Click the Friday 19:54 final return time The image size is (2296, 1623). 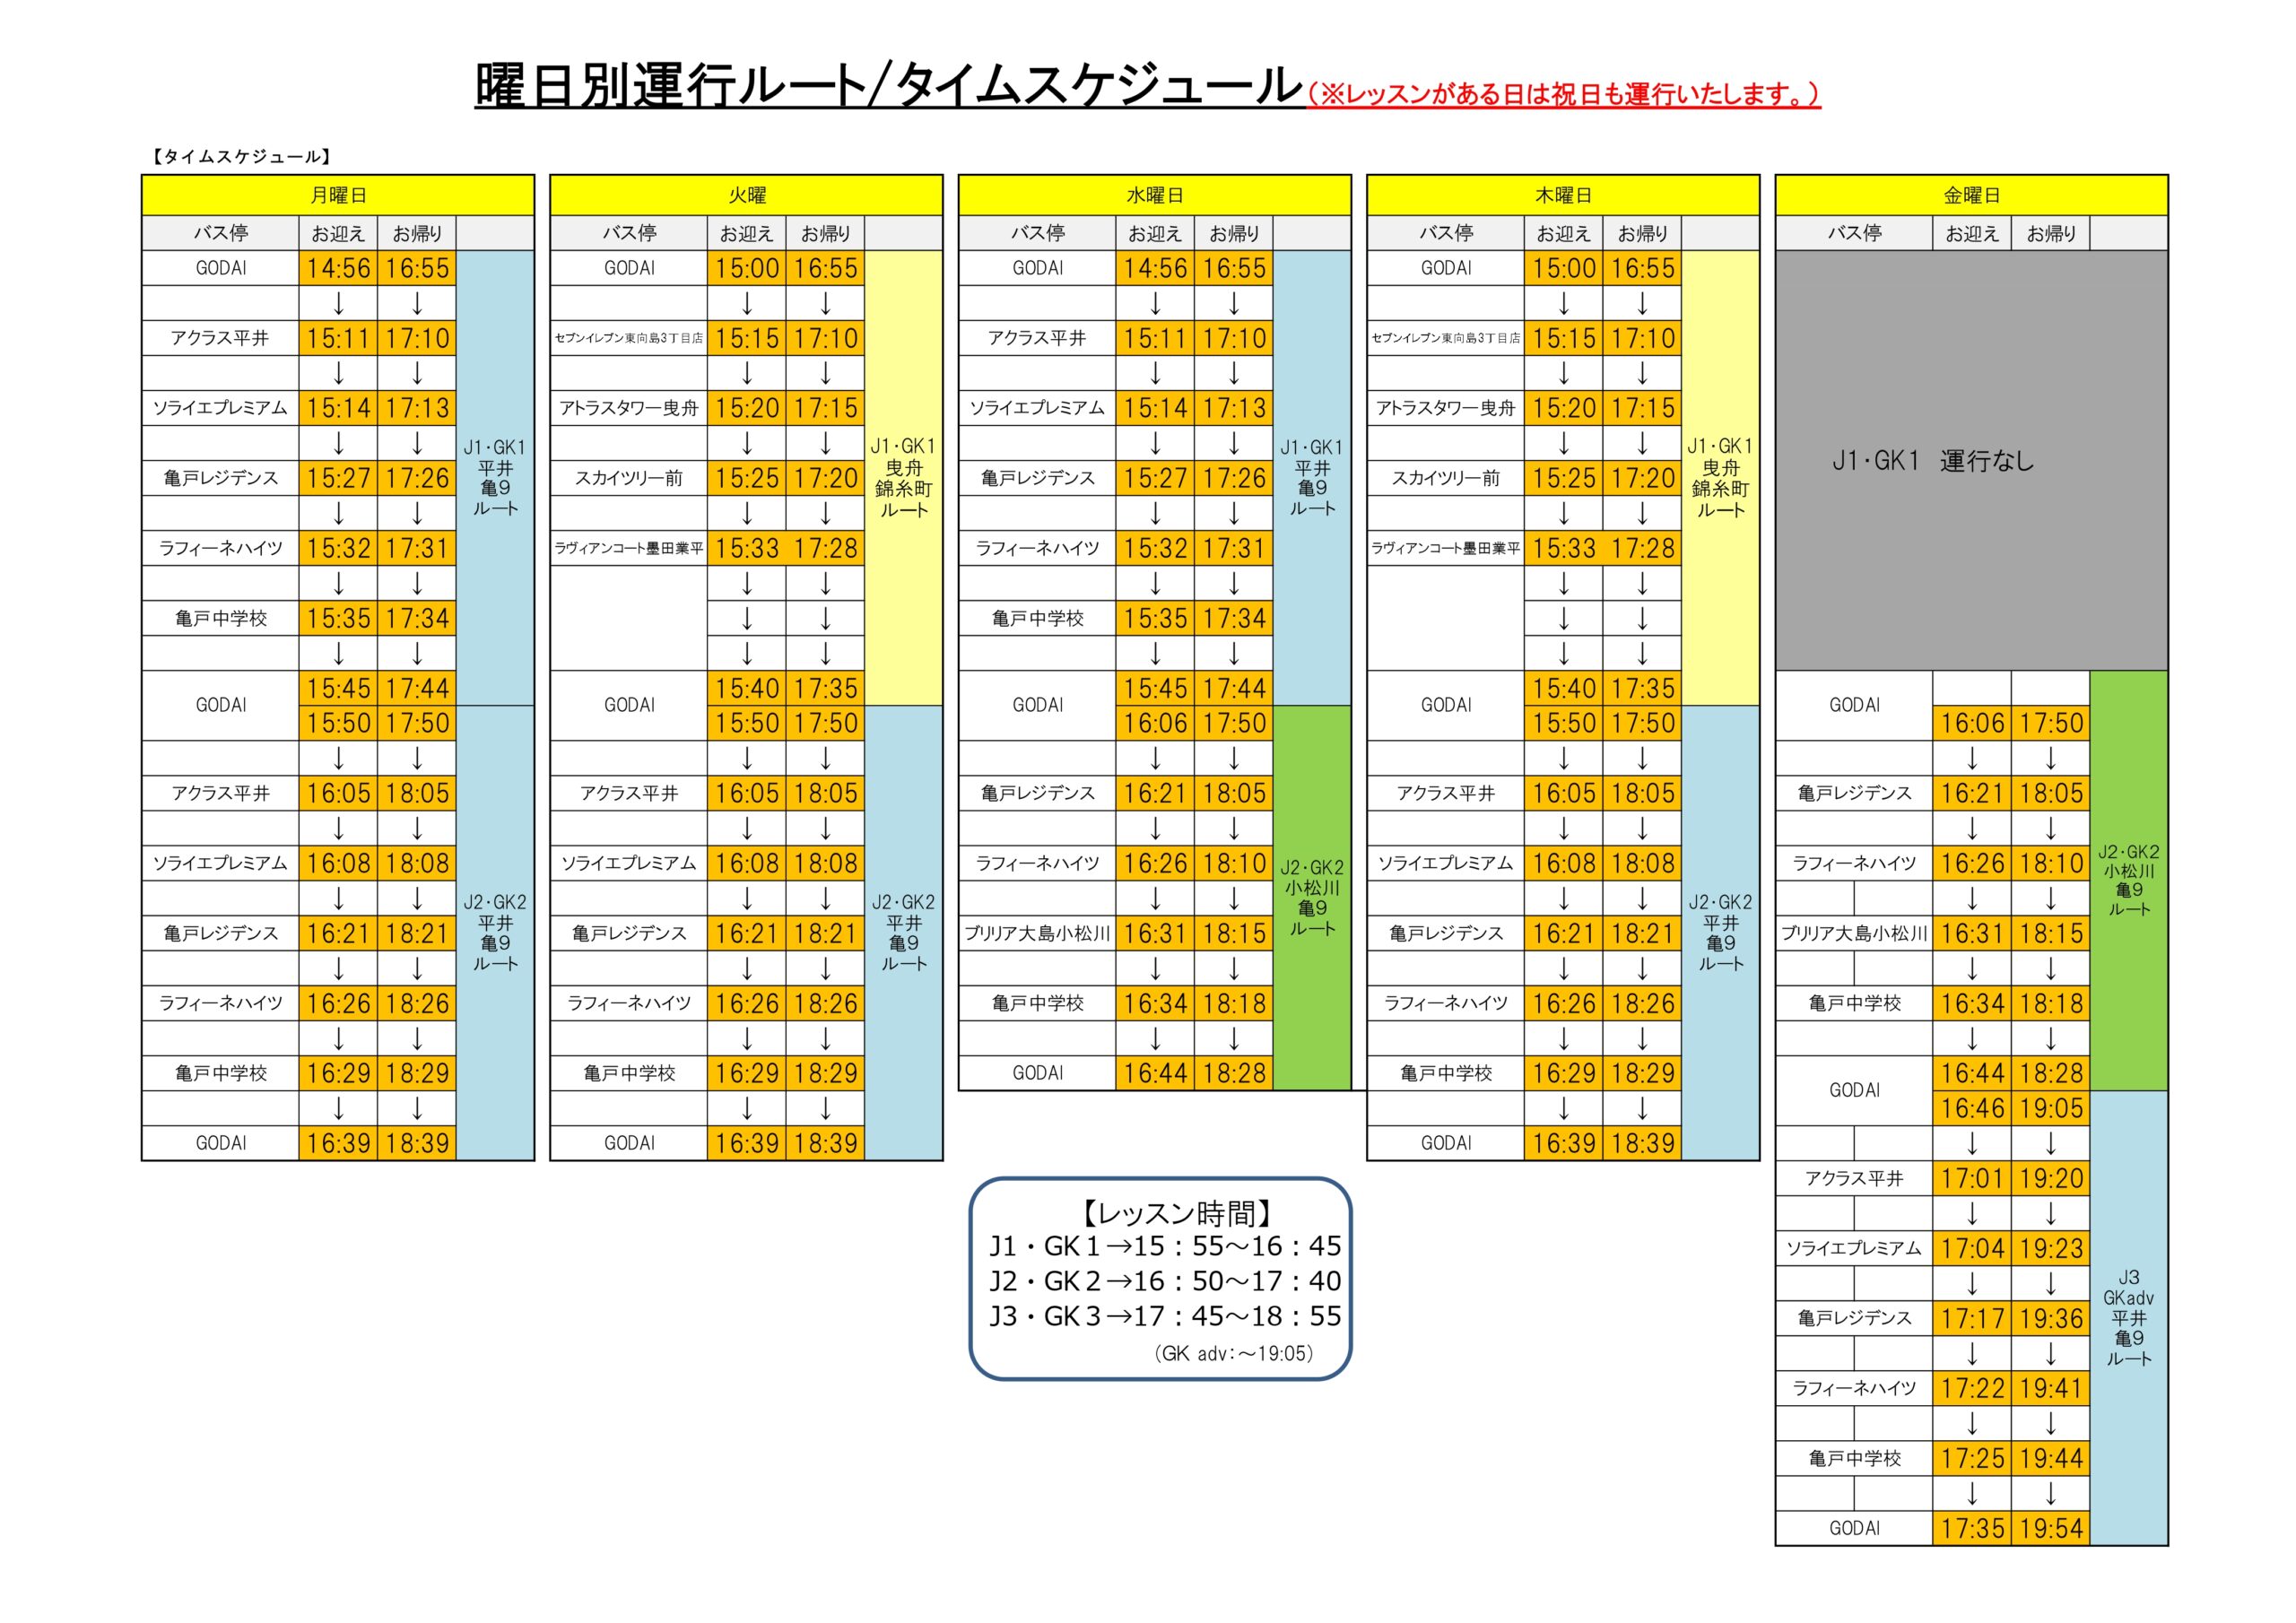pos(2050,1528)
